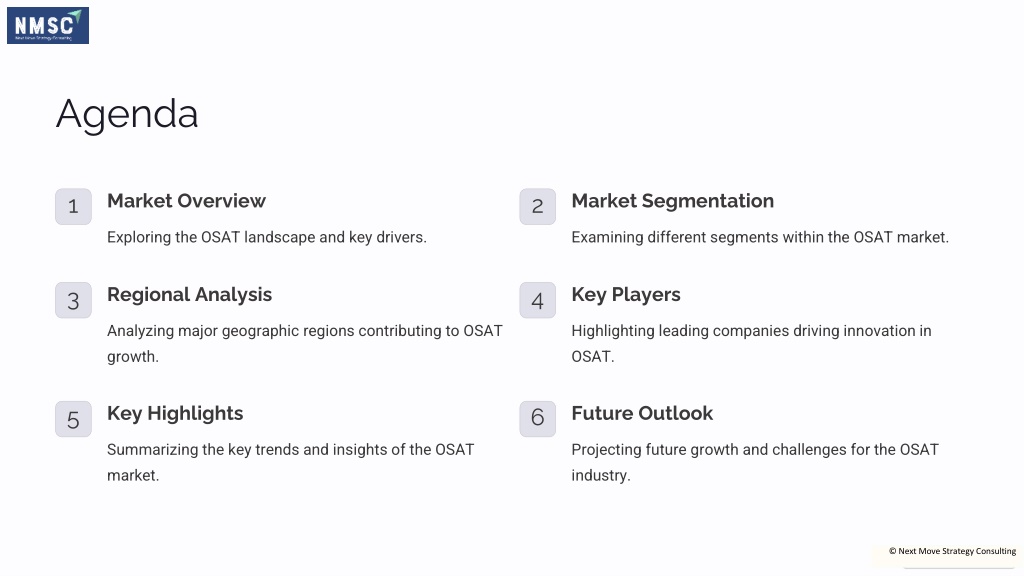
Task: Open the Market Segmentation heading
Action: tap(673, 200)
